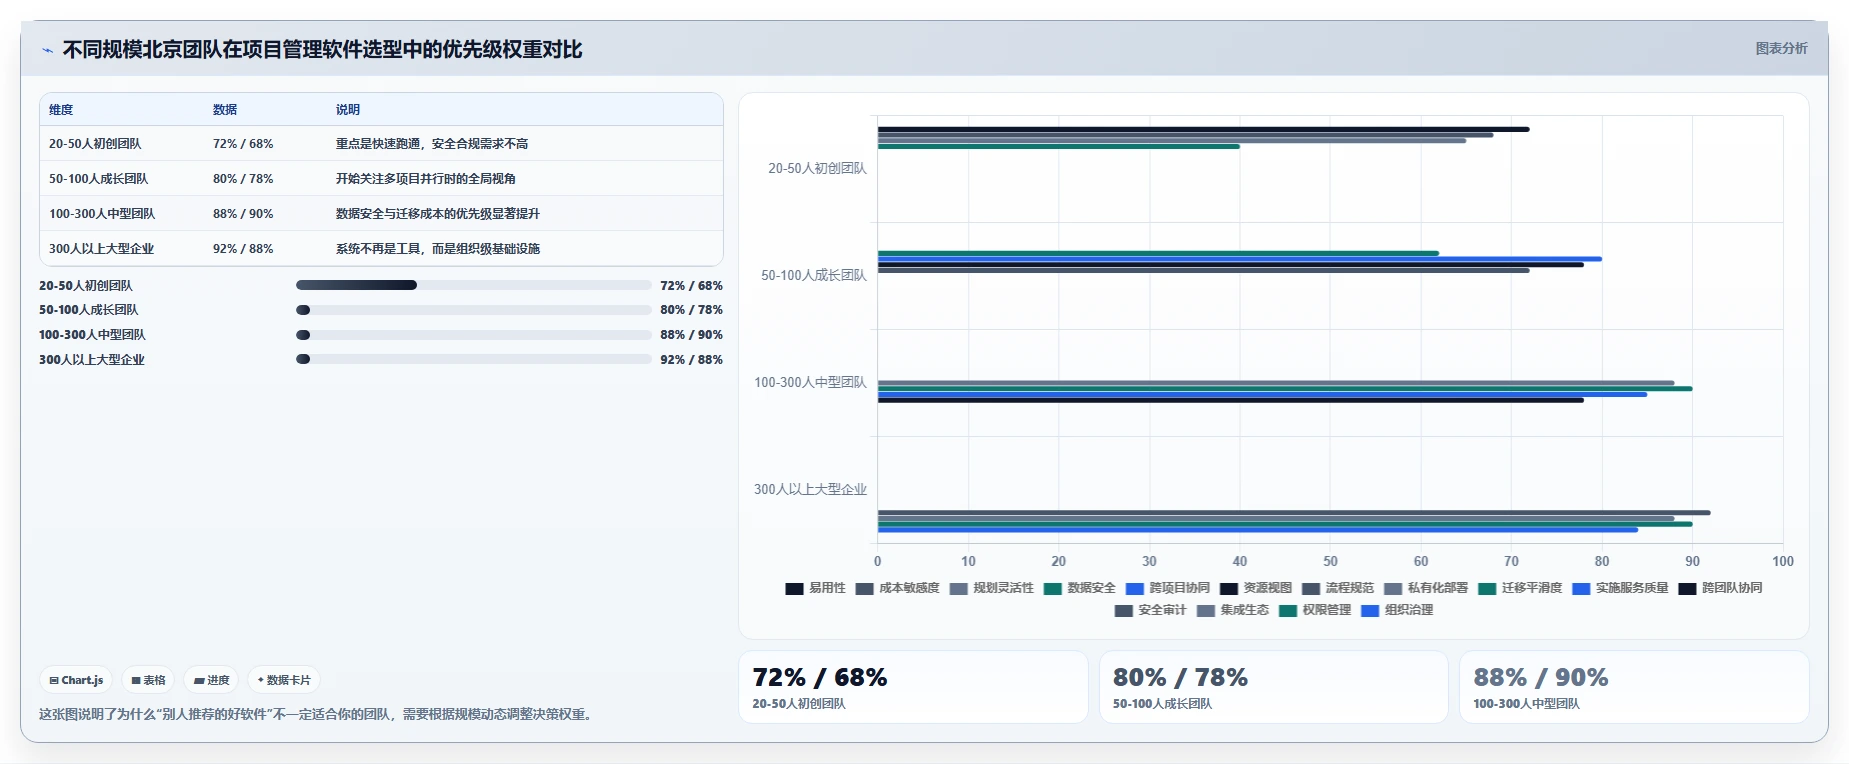The height and width of the screenshot is (764, 1849).
Task: Click the 50 tick on the chart x-axis
Action: tap(1330, 562)
